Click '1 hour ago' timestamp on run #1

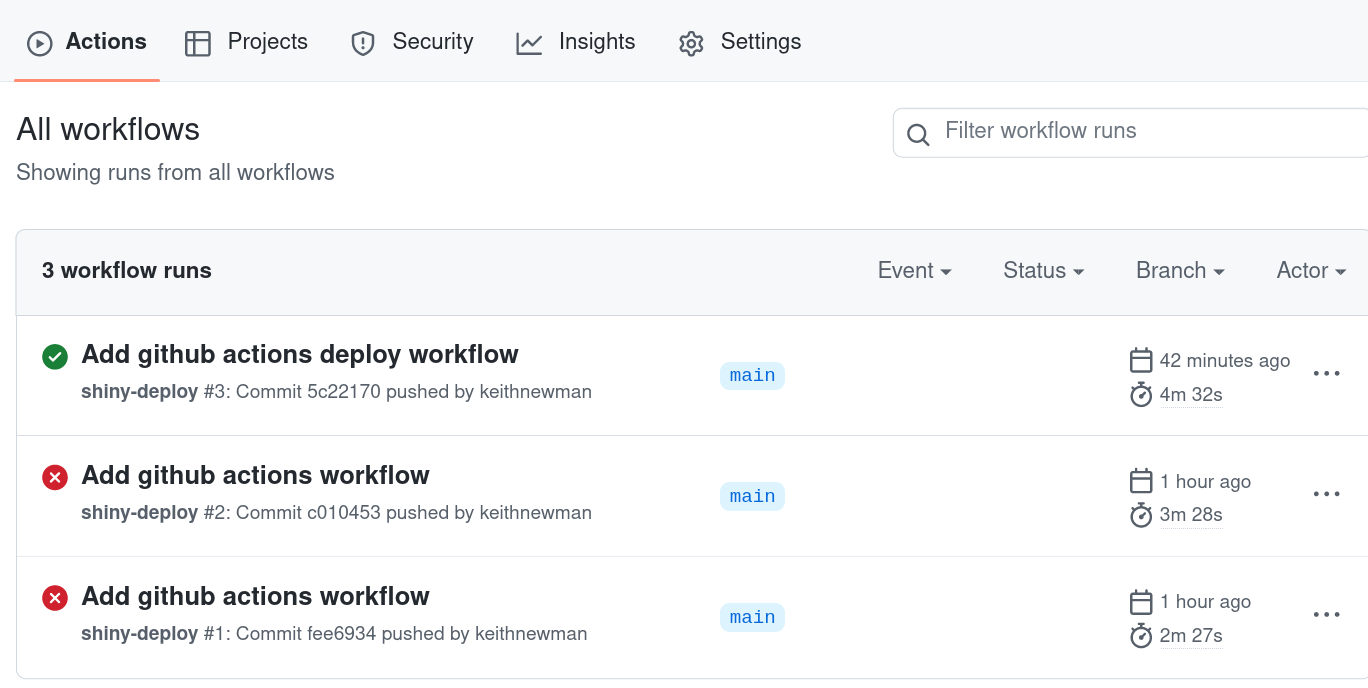[1205, 602]
